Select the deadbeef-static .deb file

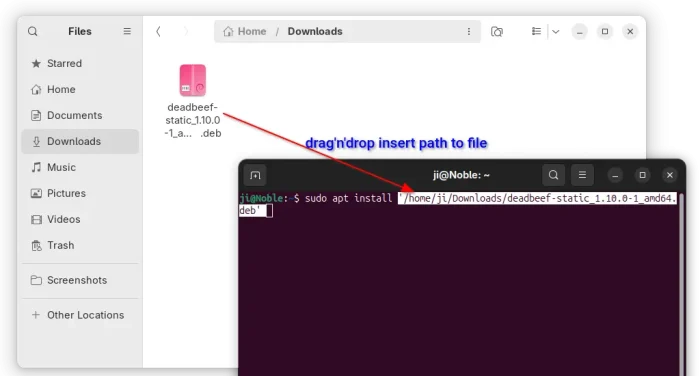pyautogui.click(x=193, y=101)
